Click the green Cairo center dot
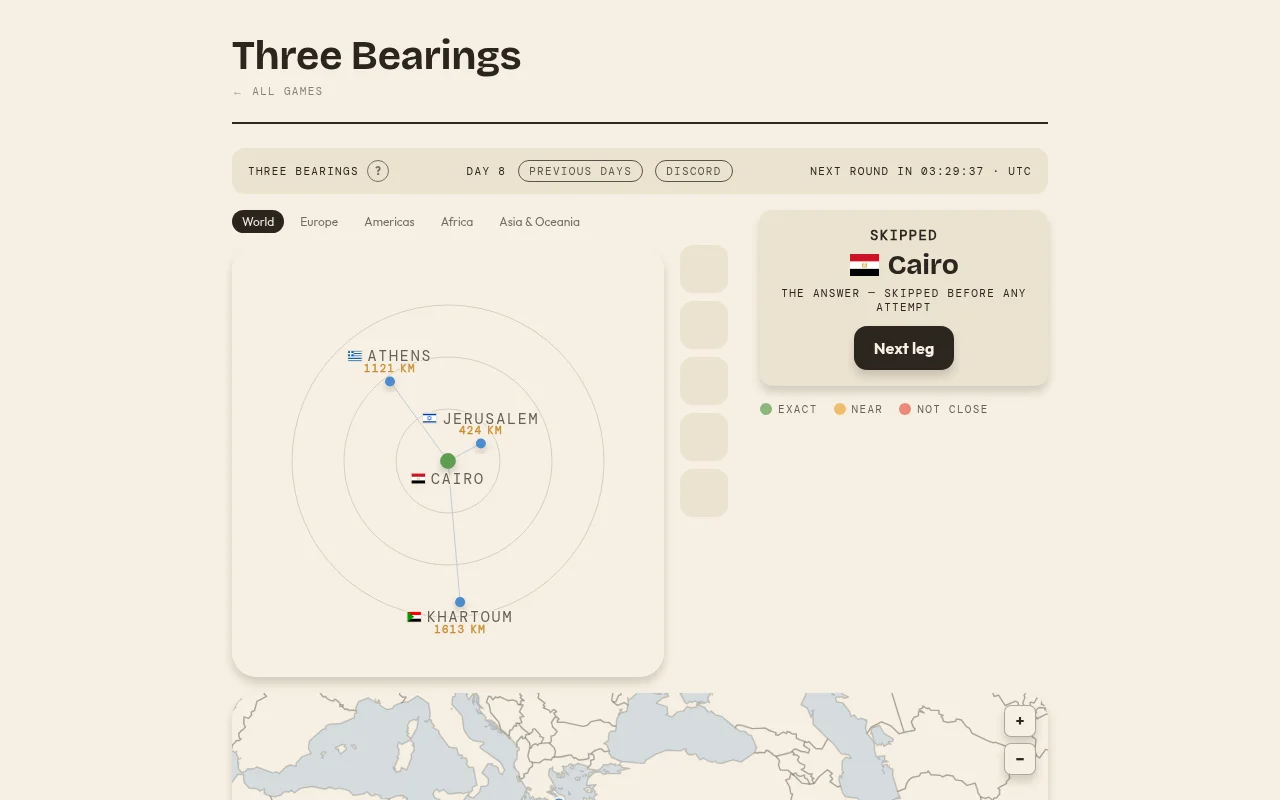 point(448,461)
